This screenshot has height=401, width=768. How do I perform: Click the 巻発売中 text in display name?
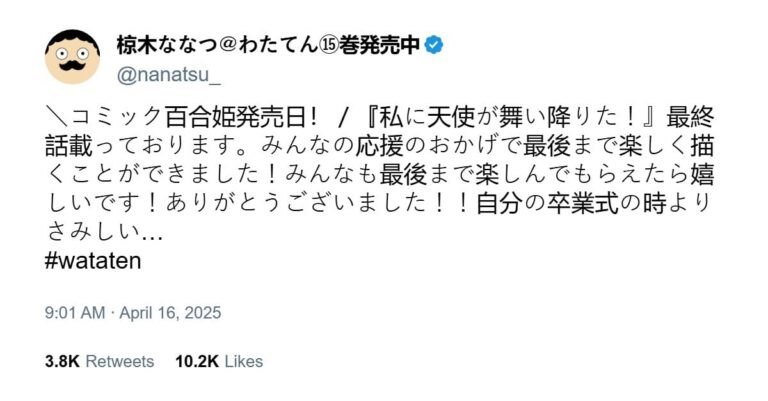[380, 46]
